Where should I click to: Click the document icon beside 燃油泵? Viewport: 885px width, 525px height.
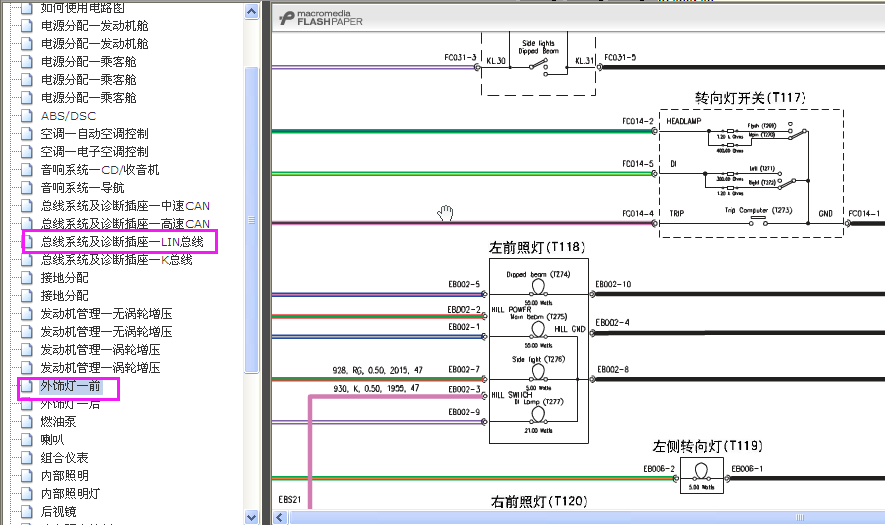27,422
